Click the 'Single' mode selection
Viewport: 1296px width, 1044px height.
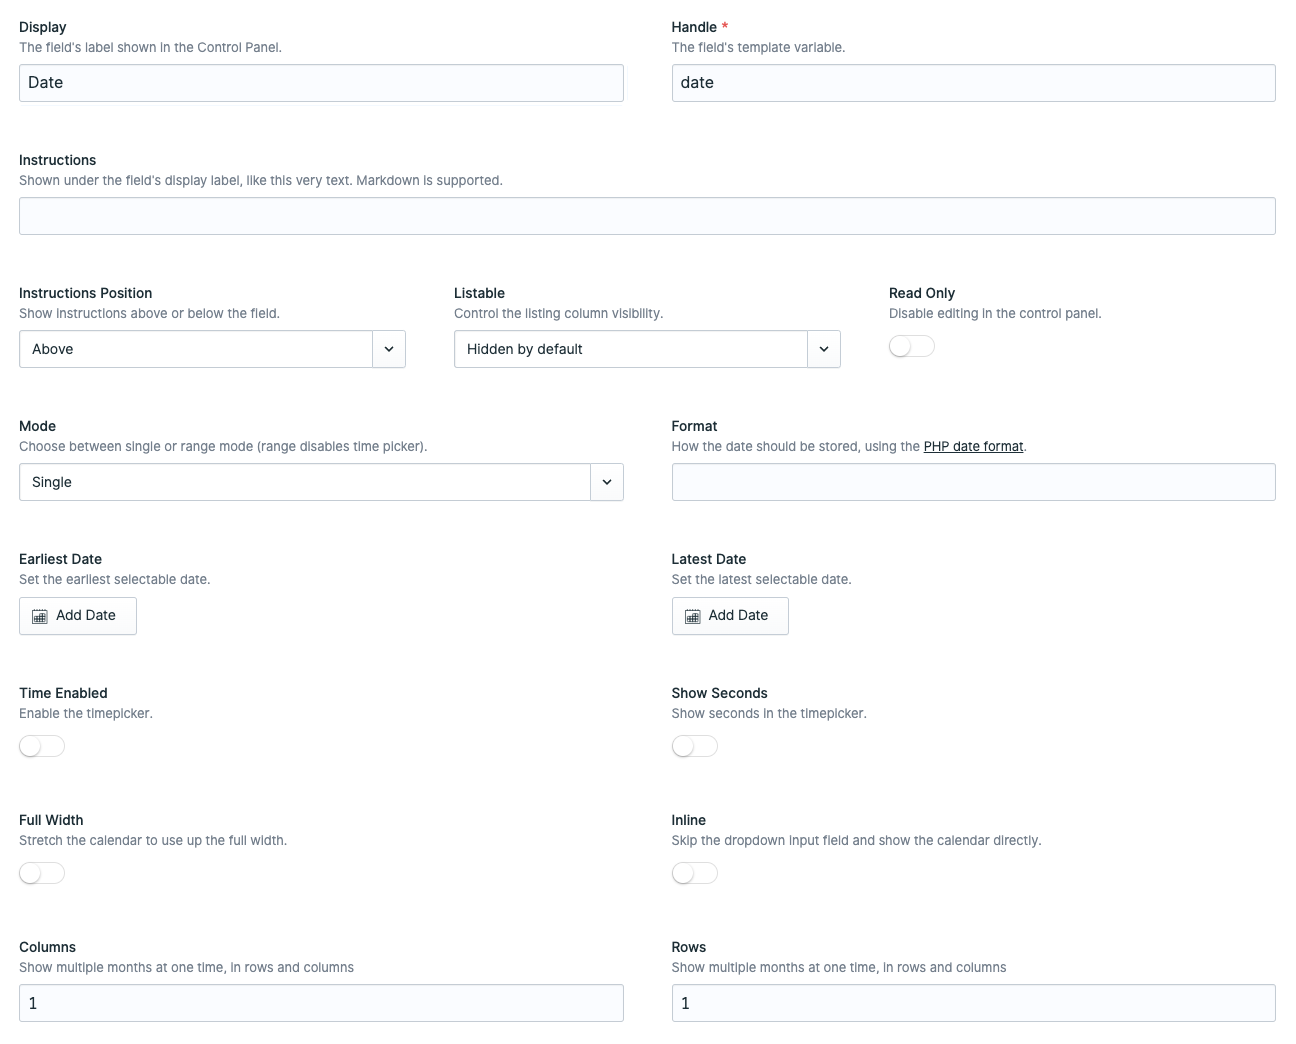pos(52,482)
